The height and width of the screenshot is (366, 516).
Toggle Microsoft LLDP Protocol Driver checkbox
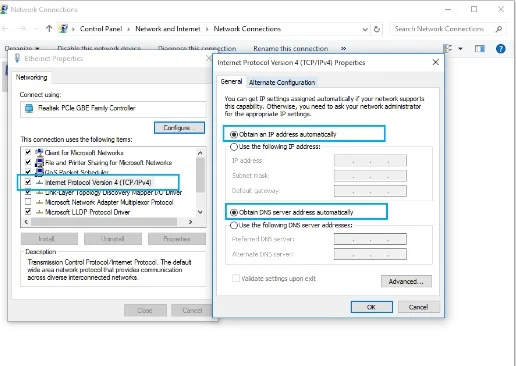pyautogui.click(x=28, y=212)
